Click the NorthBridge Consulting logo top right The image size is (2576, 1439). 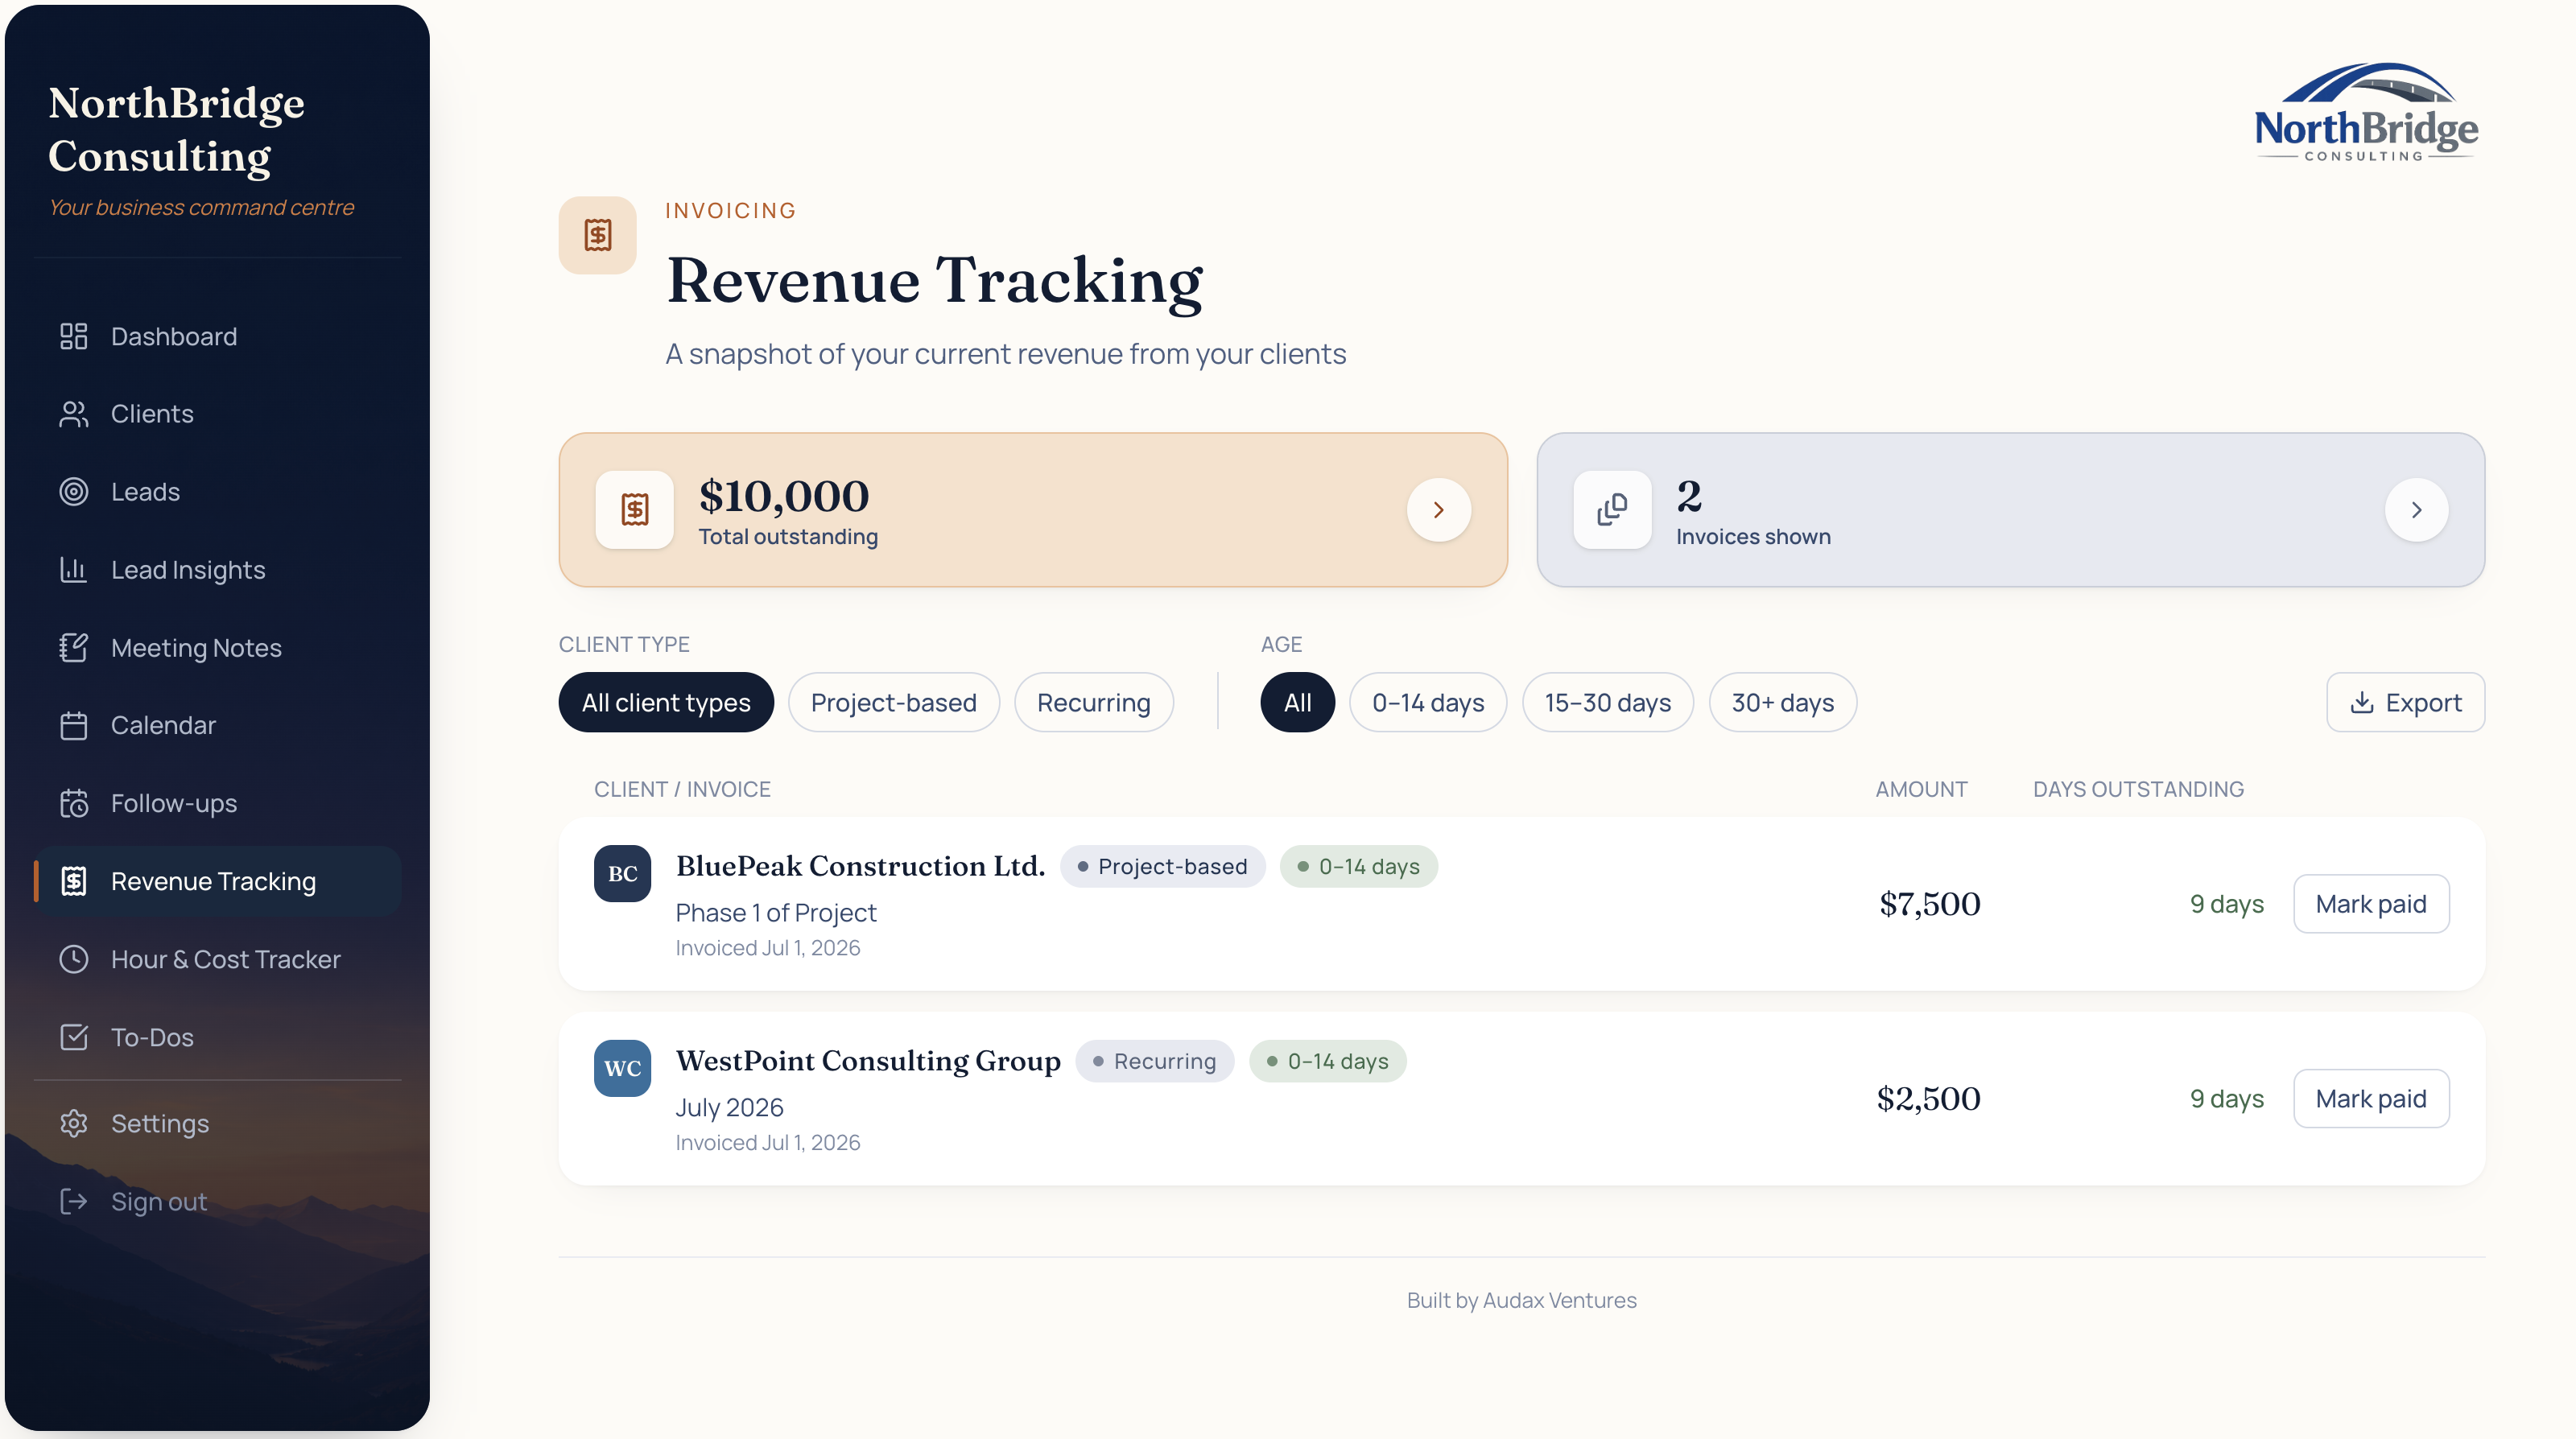[x=2365, y=113]
